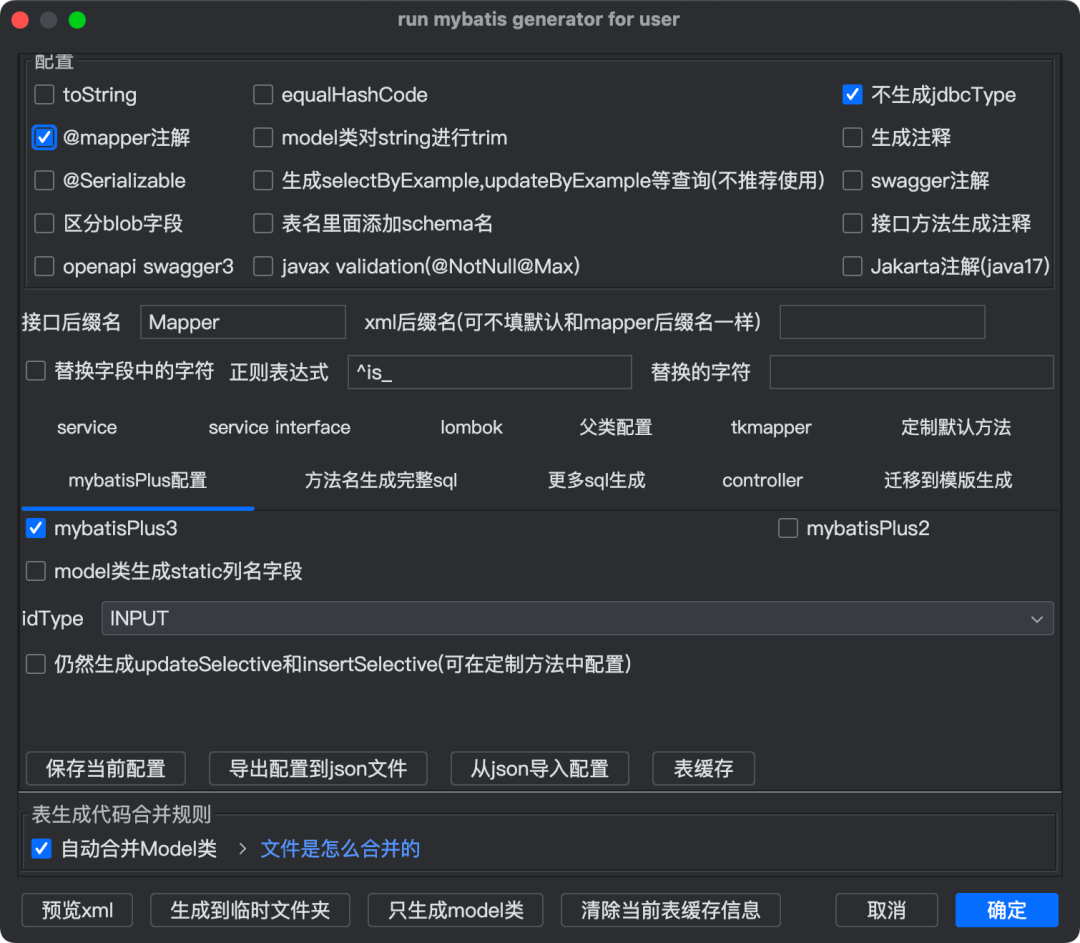Check the mybatisPlus2 checkbox

(788, 528)
